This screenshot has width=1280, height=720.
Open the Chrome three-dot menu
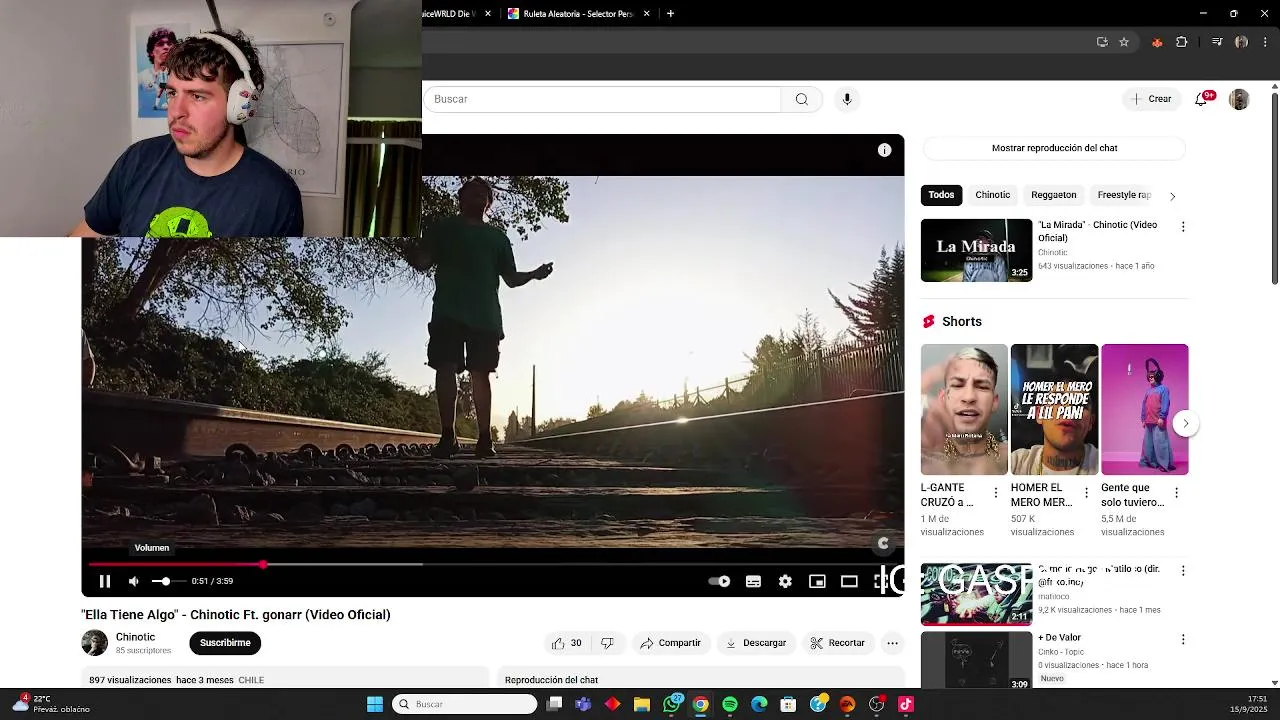[x=1265, y=42]
